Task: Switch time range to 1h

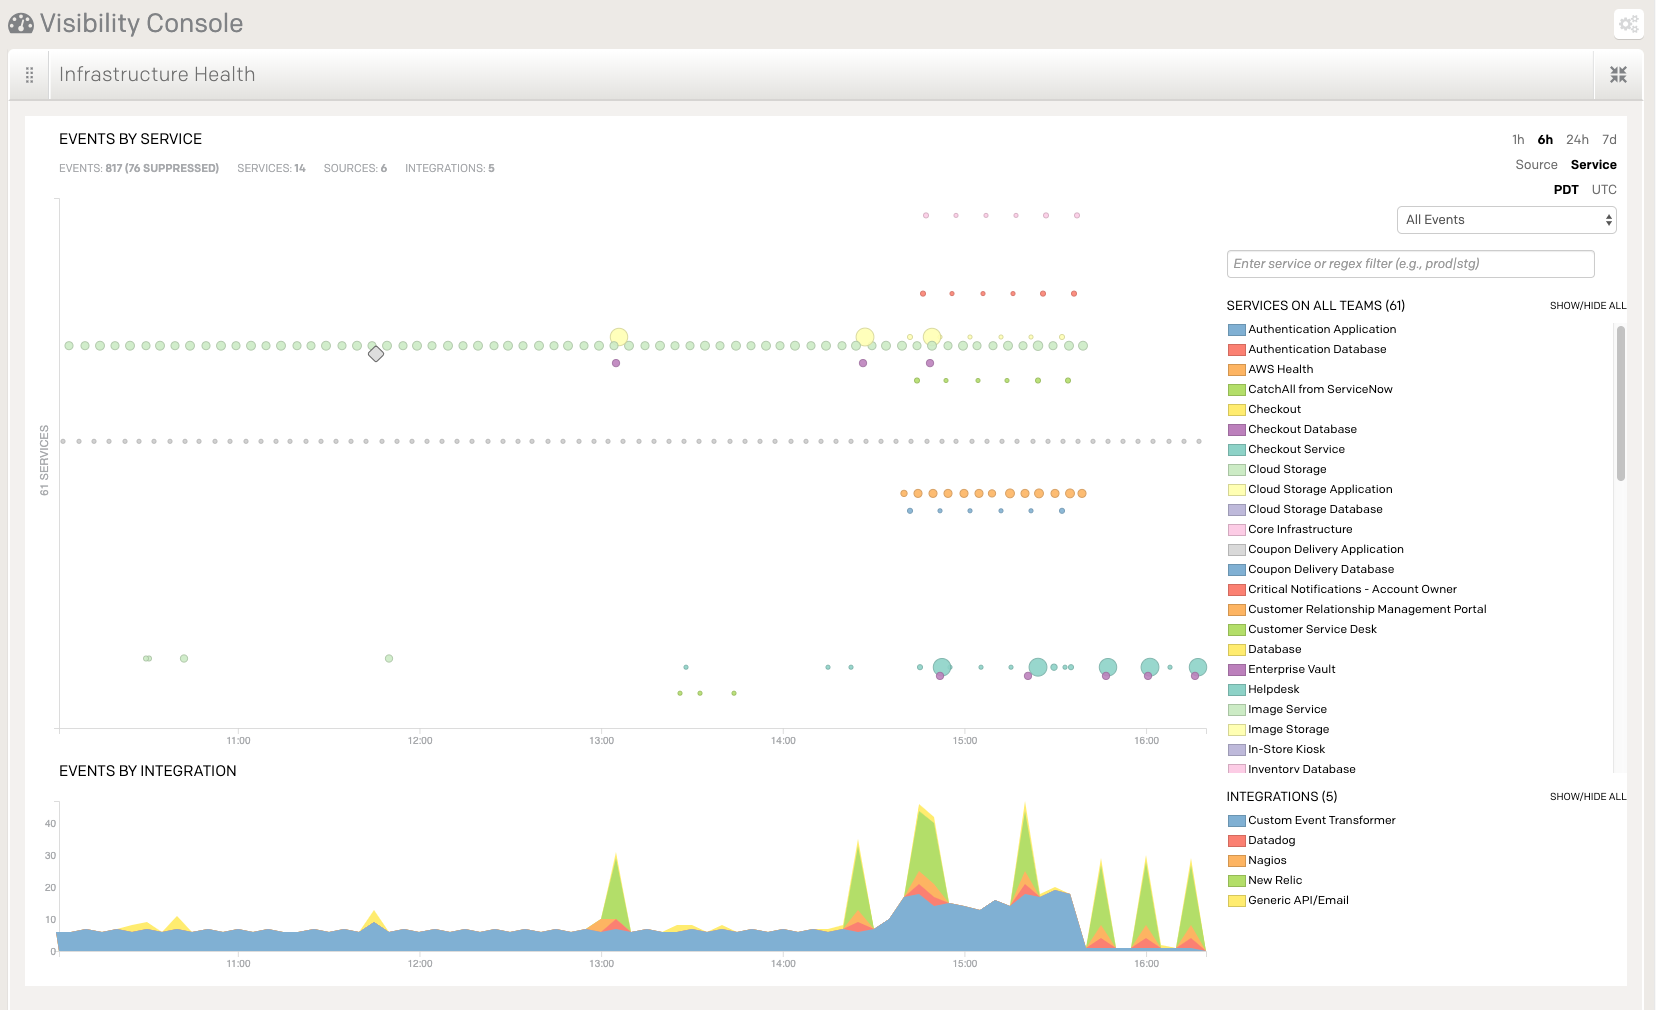Action: click(x=1518, y=140)
